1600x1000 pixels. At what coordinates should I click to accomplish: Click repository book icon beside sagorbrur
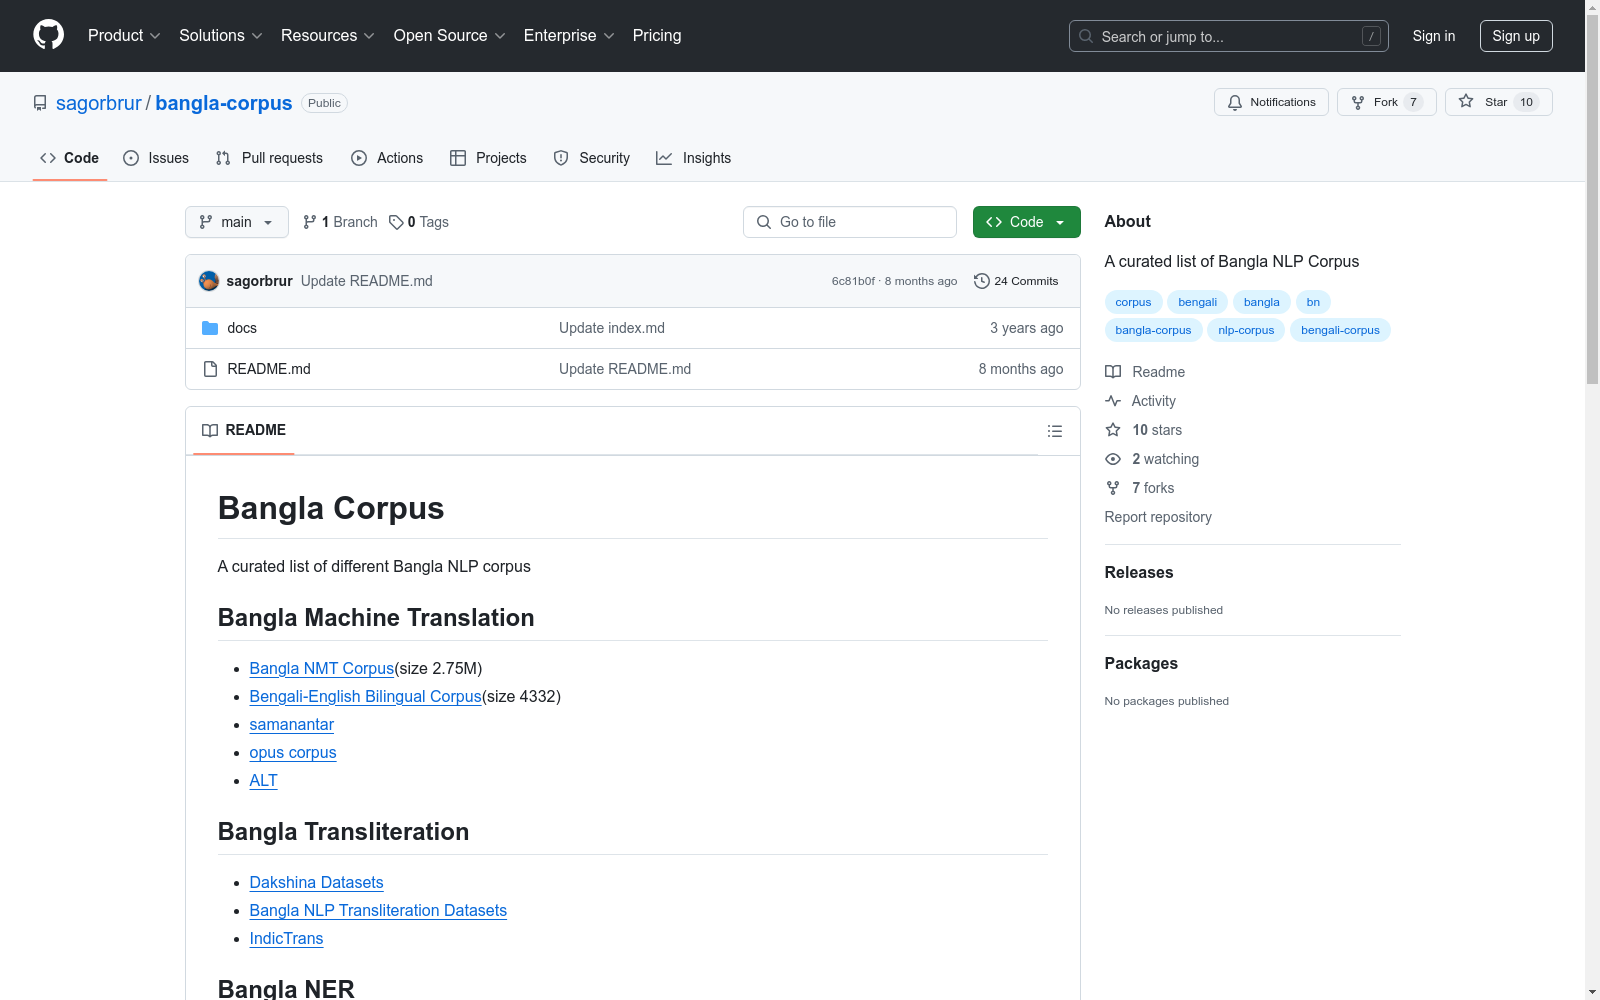pyautogui.click(x=40, y=103)
